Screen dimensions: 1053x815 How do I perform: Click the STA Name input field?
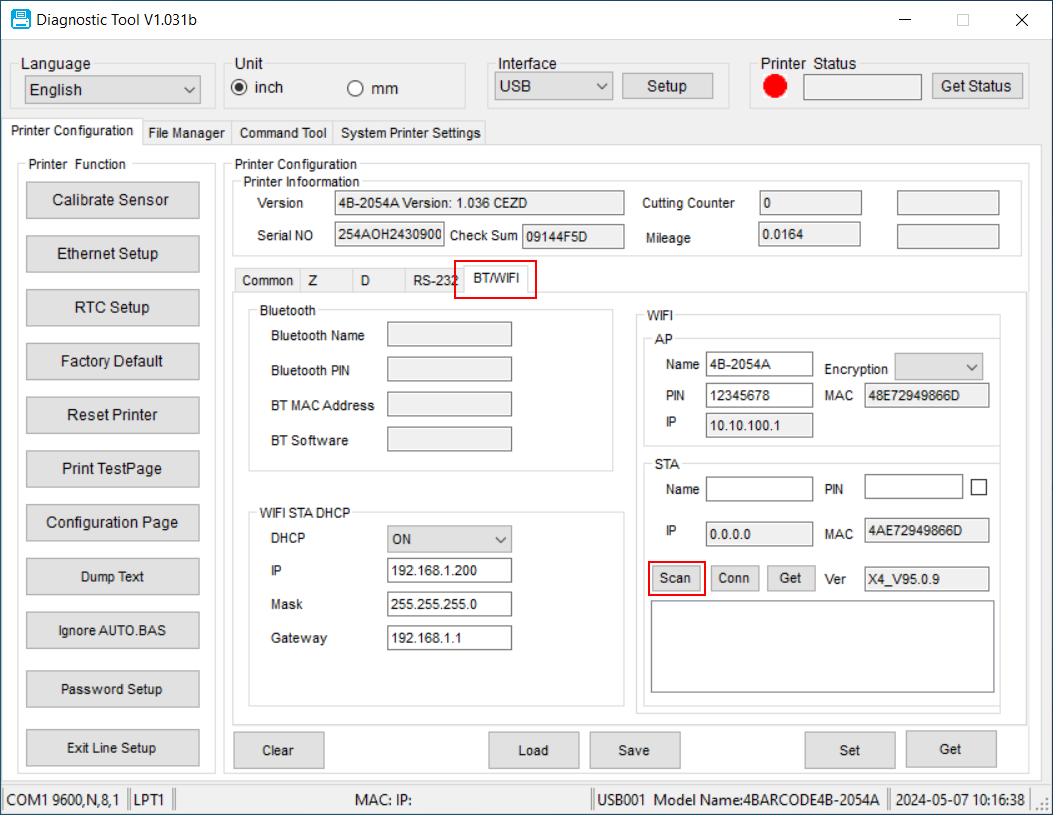pos(759,489)
